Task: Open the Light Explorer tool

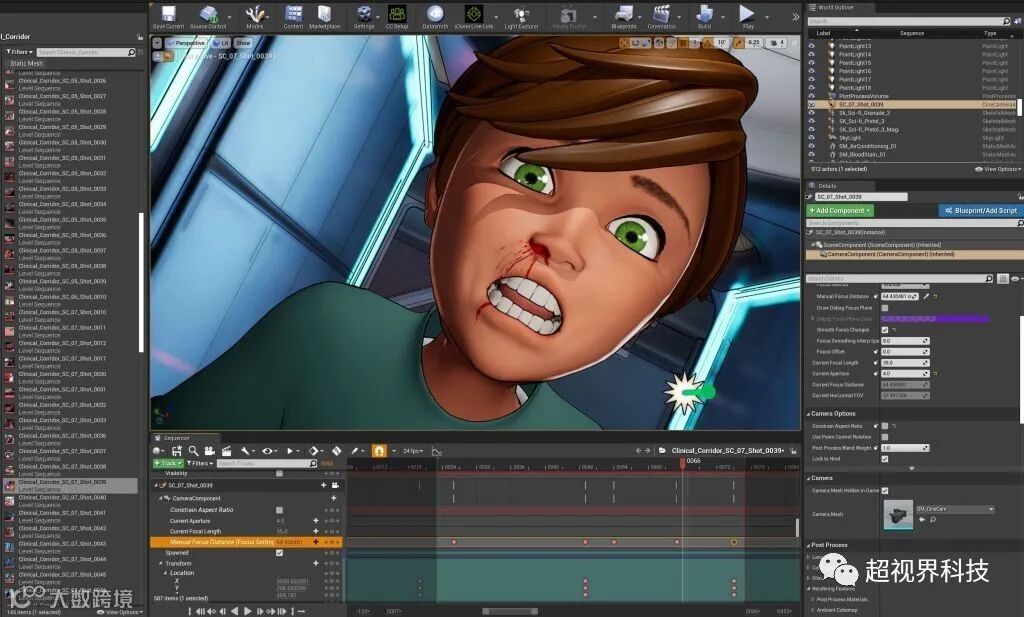Action: pyautogui.click(x=520, y=15)
